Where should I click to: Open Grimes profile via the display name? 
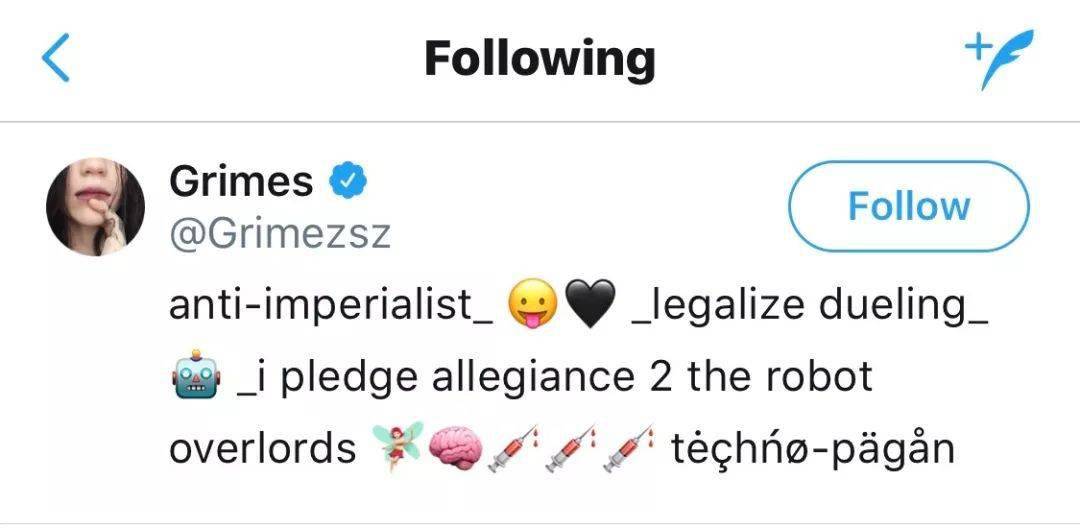pyautogui.click(x=241, y=182)
